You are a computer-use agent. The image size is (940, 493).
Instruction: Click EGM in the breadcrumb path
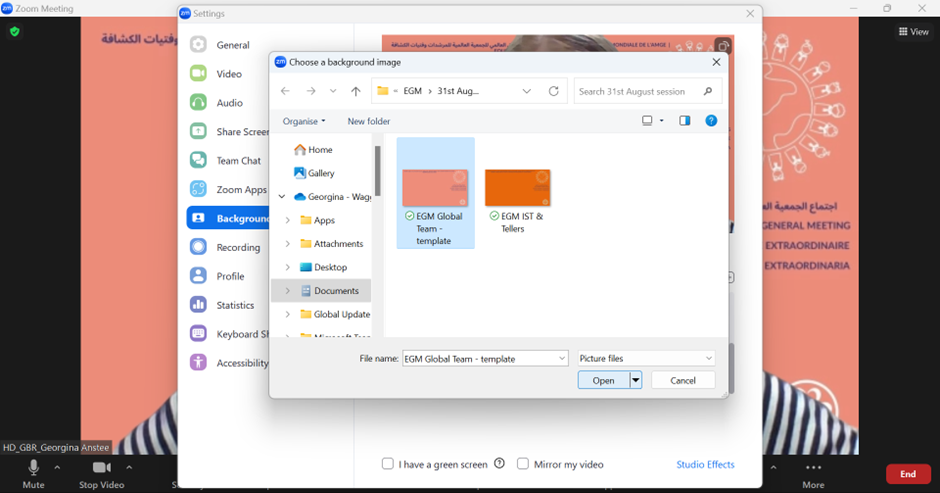pos(412,91)
